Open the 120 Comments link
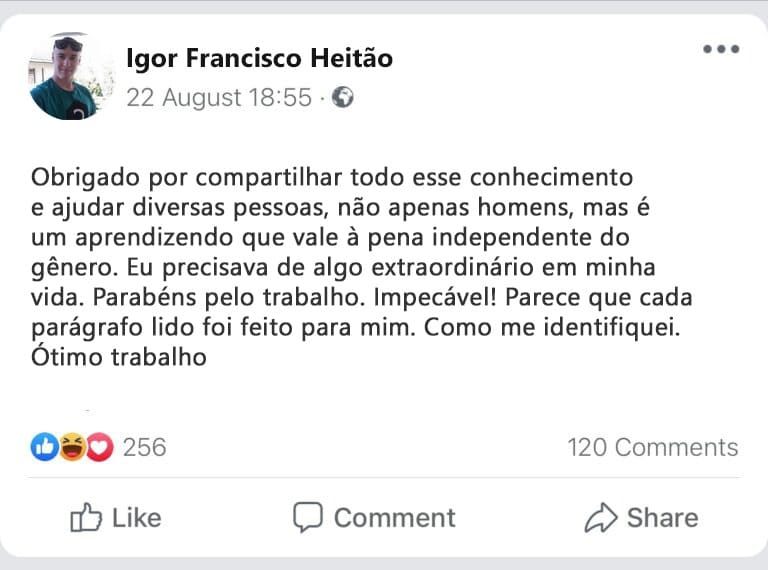 652,447
